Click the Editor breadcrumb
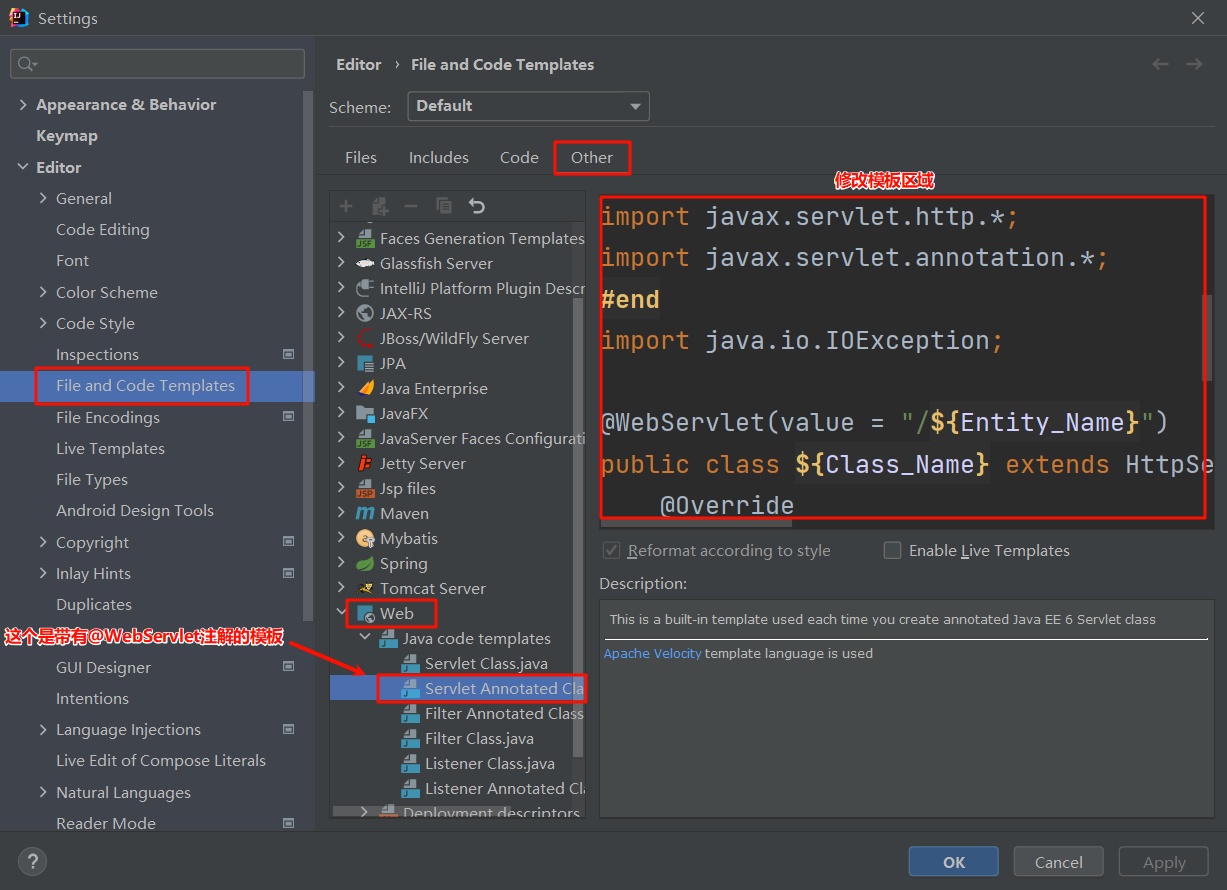 [x=358, y=64]
